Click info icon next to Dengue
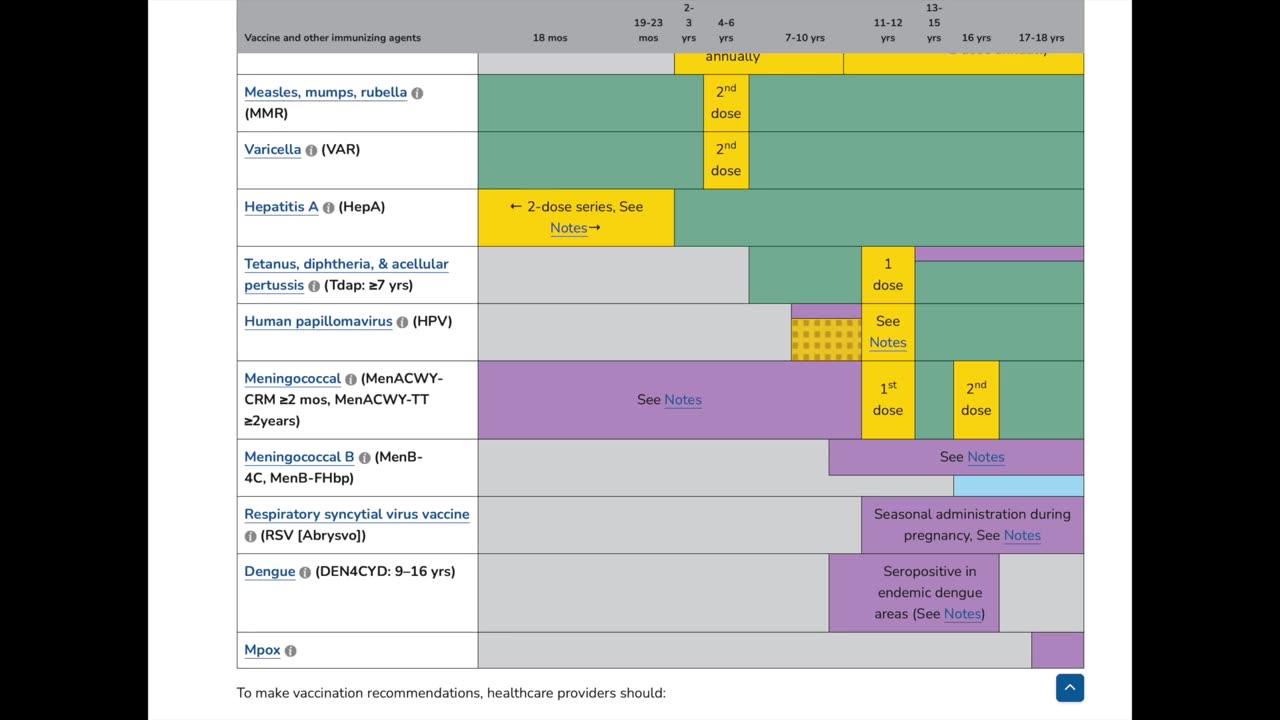The height and width of the screenshot is (720, 1280). (x=305, y=572)
